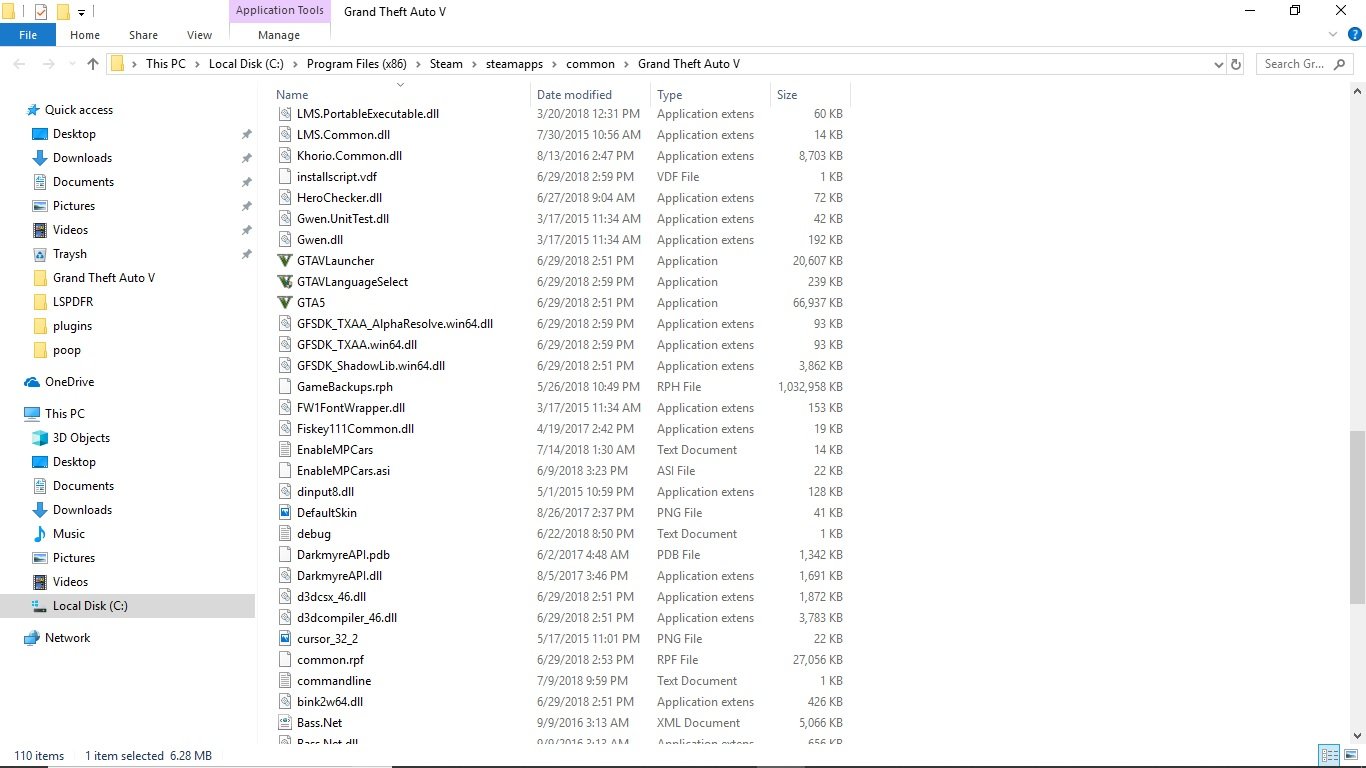Click the Properties icon in Quick Access Toolbar

[41, 12]
